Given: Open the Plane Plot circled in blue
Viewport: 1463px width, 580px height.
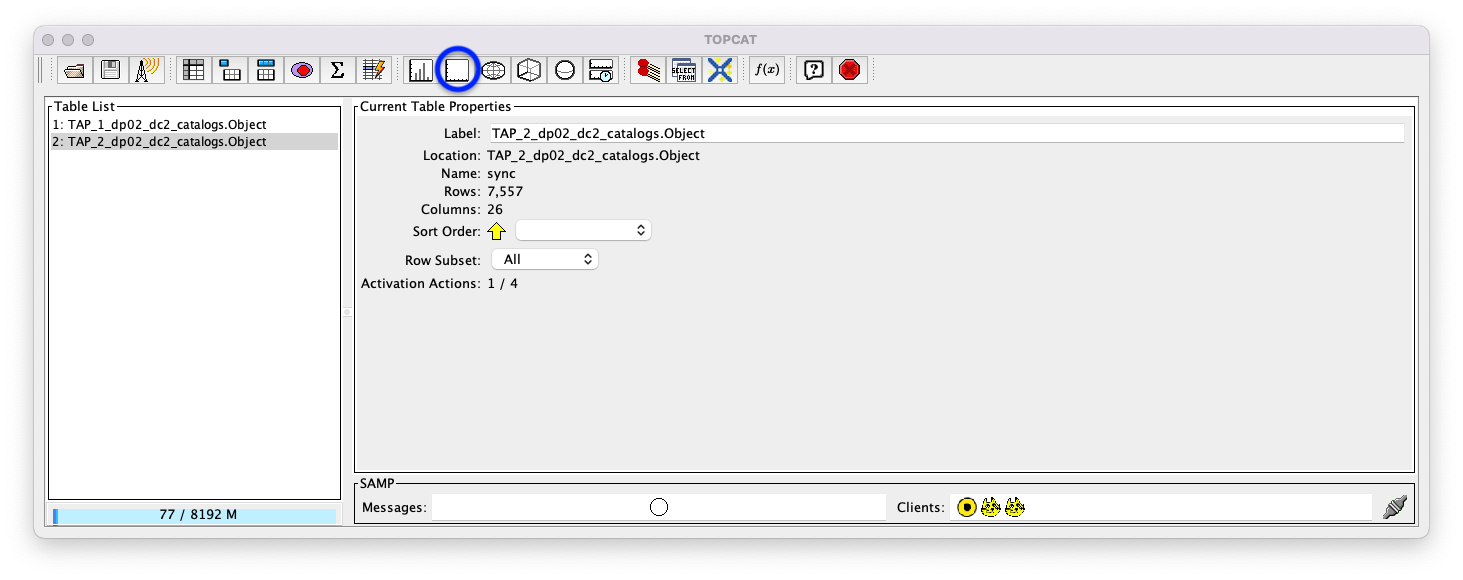Looking at the screenshot, I should pos(457,69).
